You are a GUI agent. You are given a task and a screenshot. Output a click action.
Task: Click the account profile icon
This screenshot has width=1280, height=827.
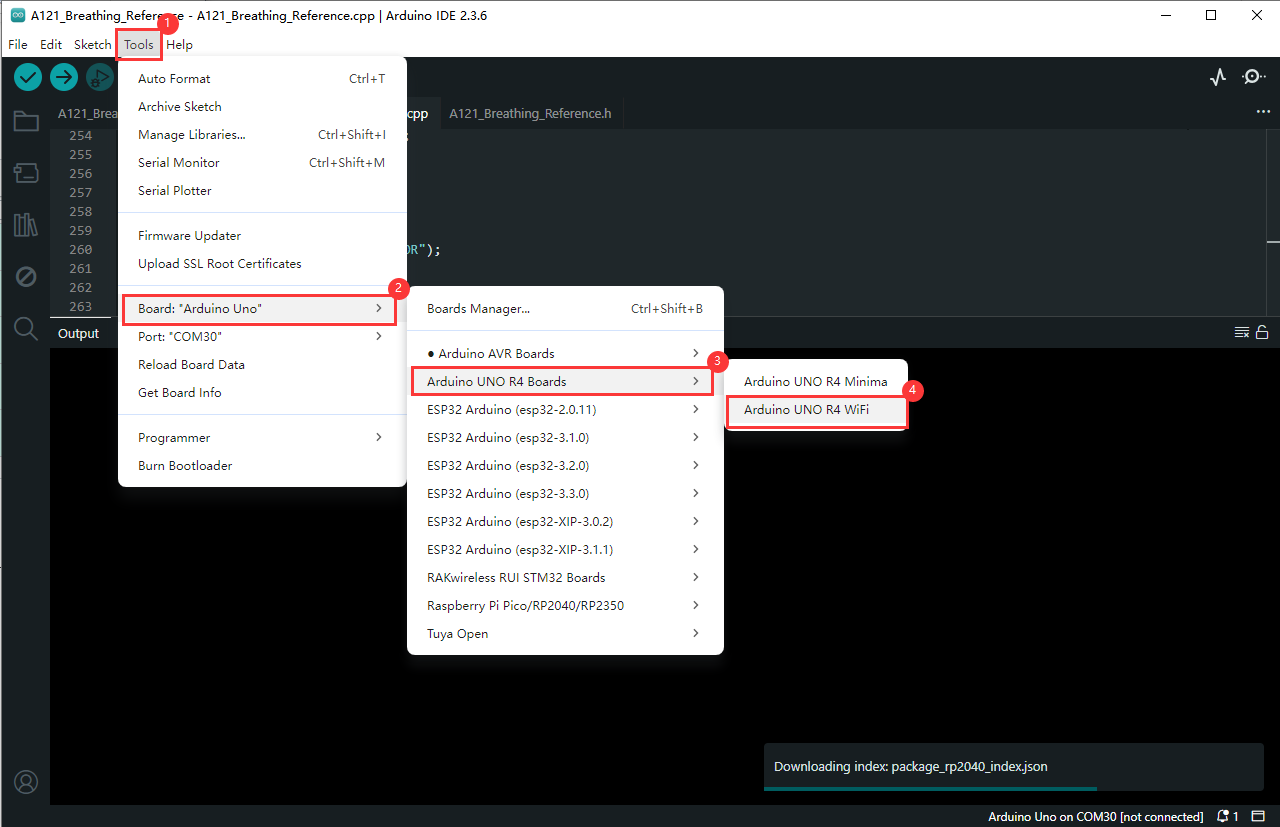pyautogui.click(x=26, y=781)
